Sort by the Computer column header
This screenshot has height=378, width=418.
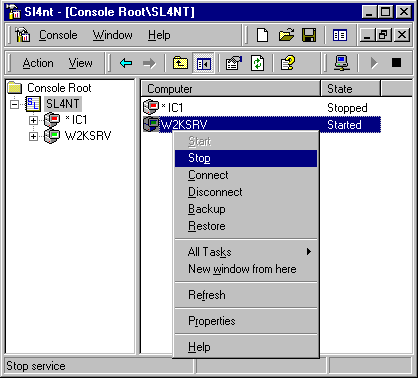(231, 89)
